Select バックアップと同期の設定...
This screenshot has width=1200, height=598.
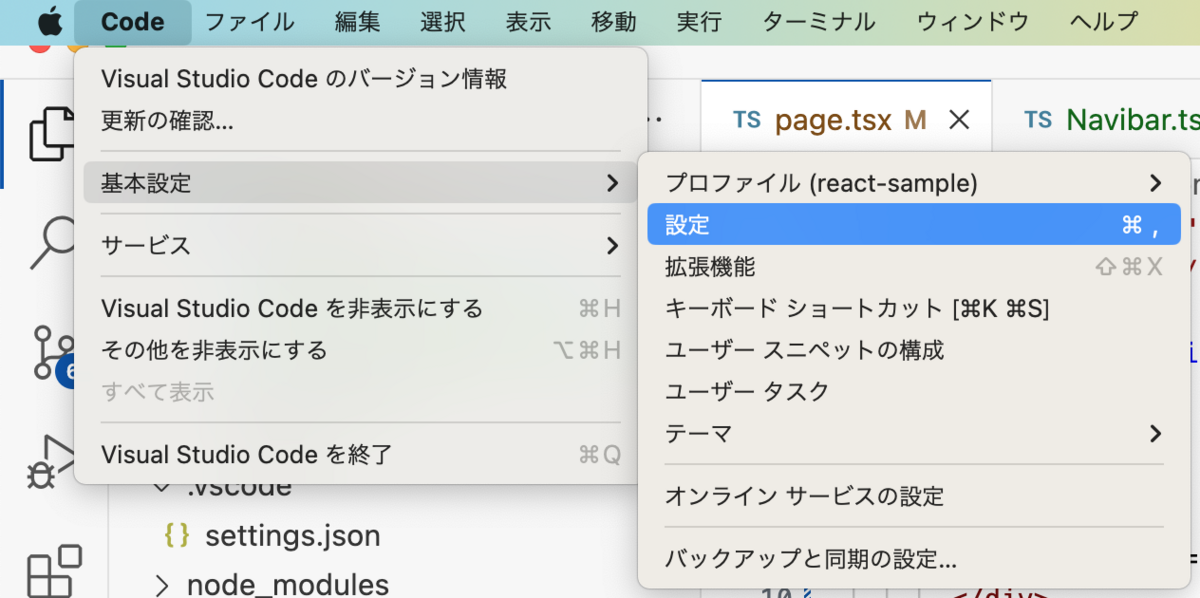pos(914,558)
